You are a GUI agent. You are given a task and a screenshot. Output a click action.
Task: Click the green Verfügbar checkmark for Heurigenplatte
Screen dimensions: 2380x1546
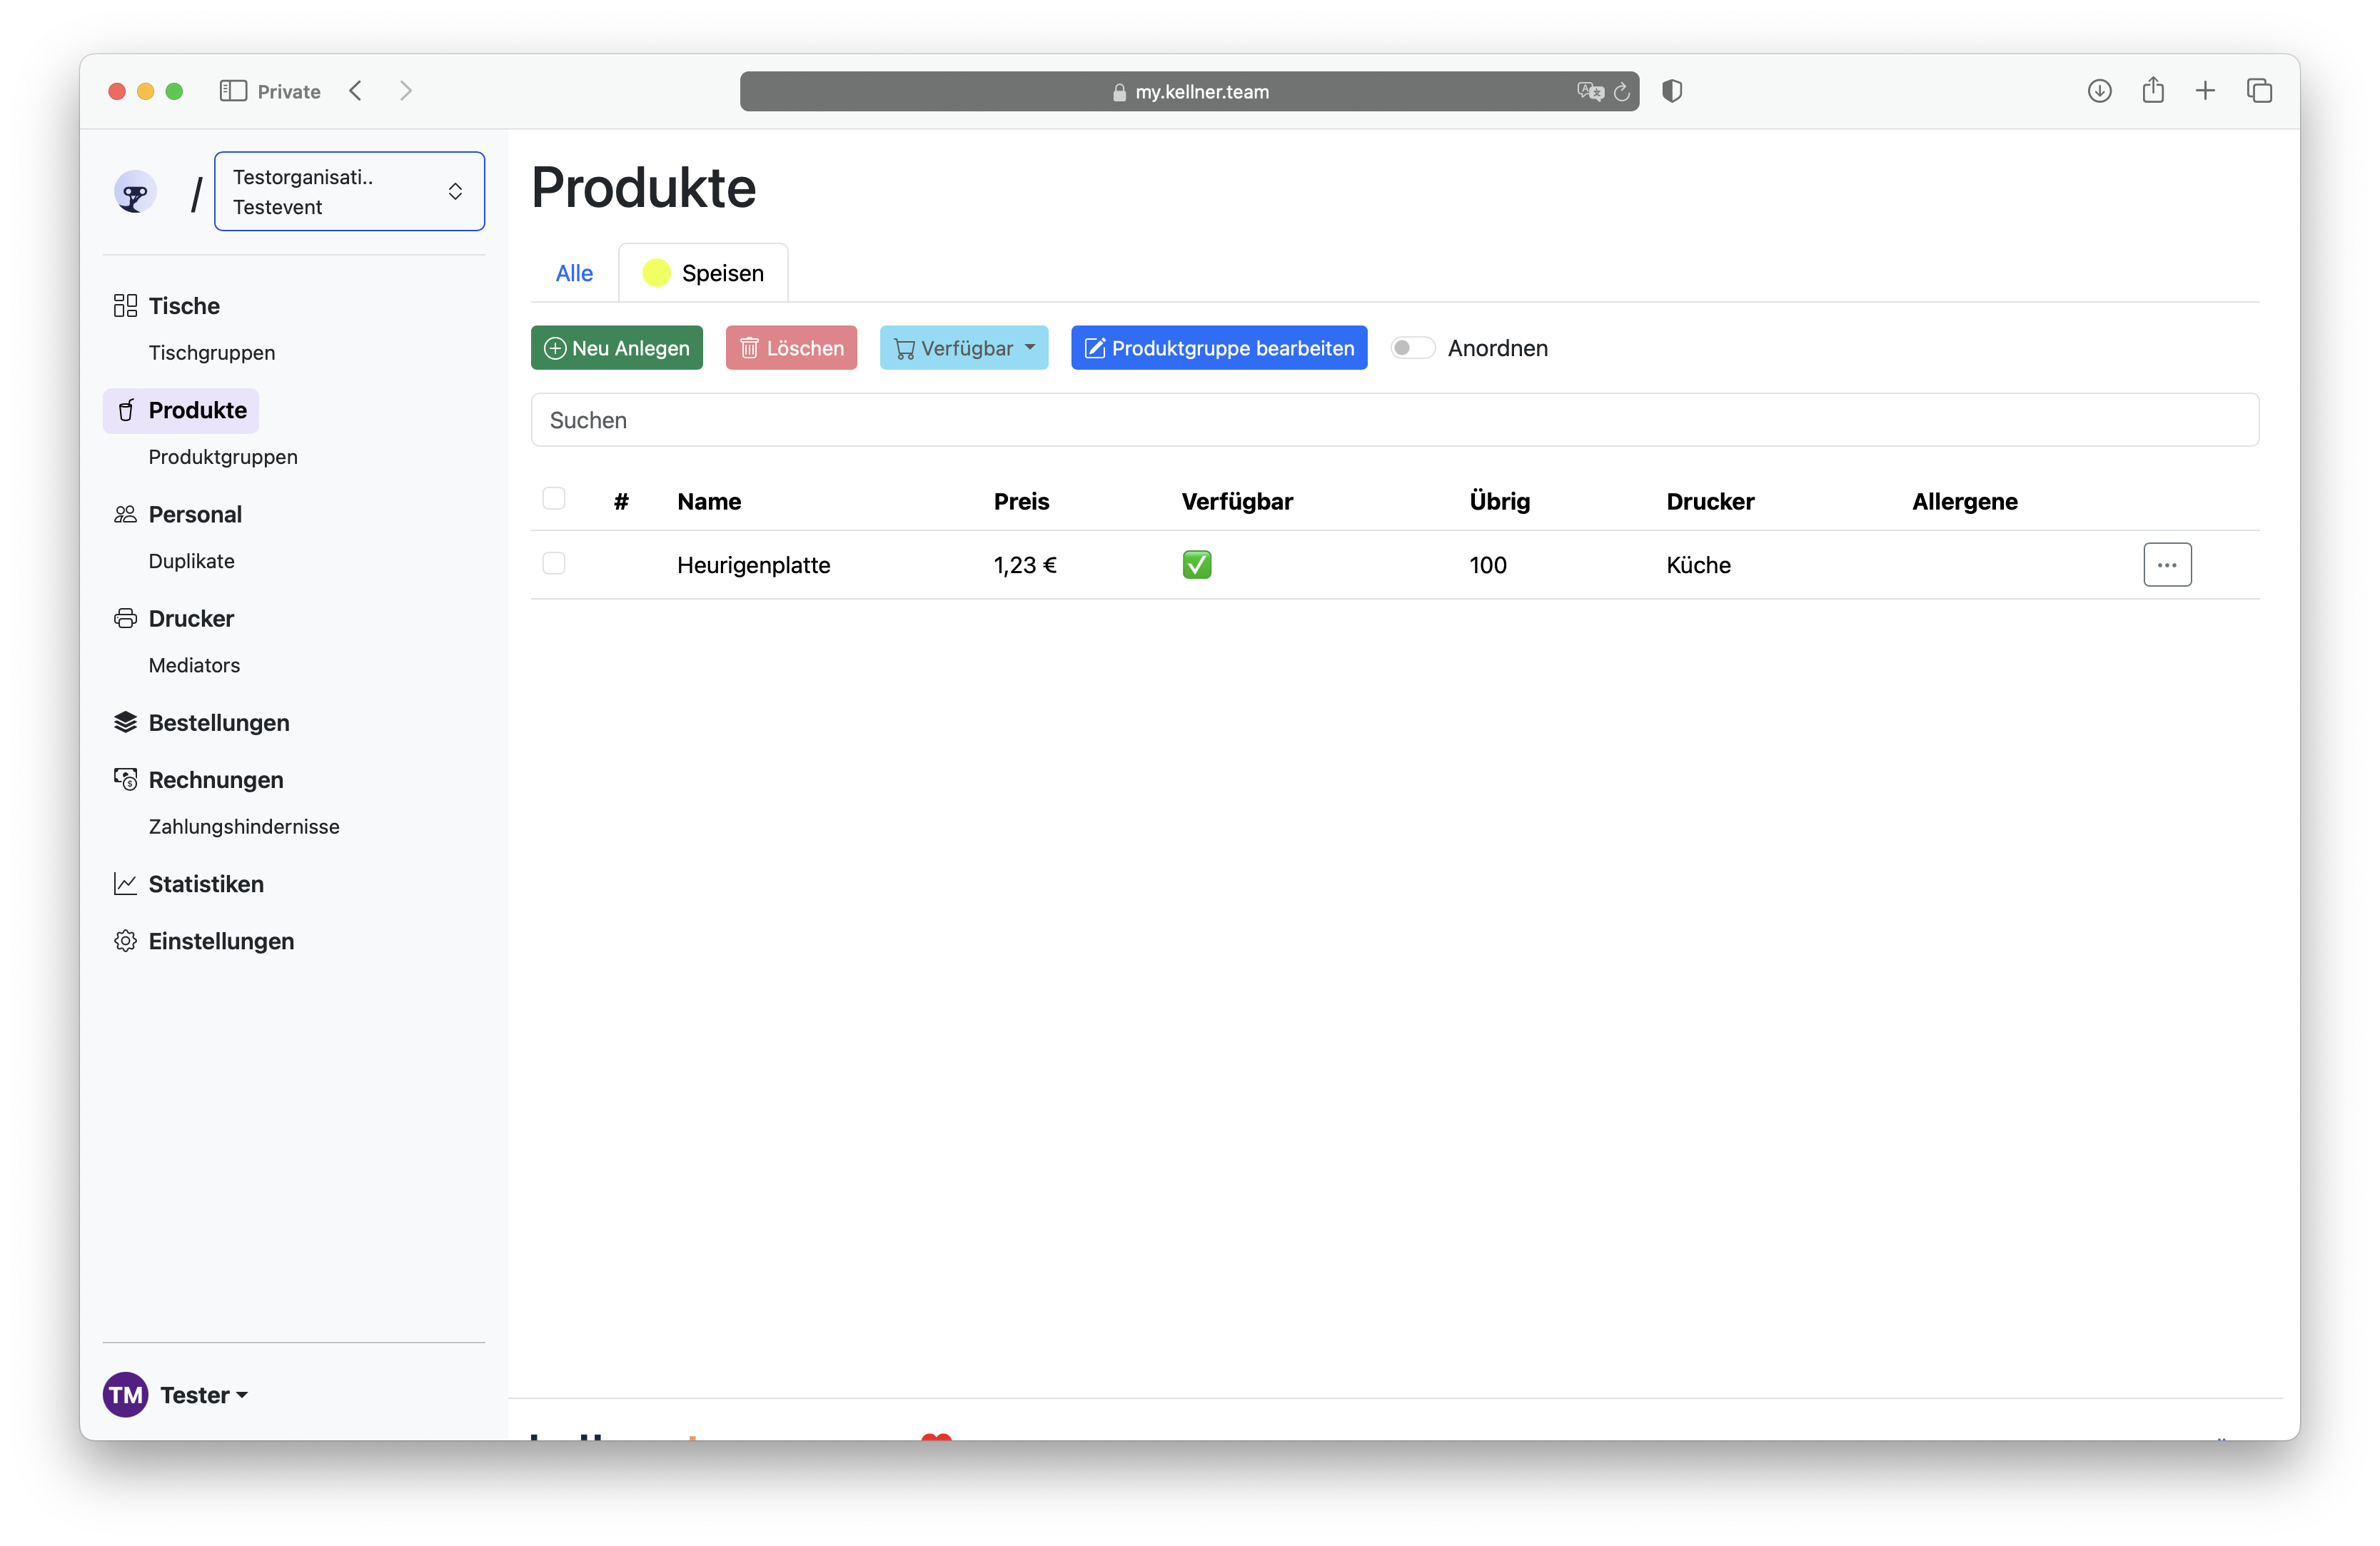(1196, 564)
